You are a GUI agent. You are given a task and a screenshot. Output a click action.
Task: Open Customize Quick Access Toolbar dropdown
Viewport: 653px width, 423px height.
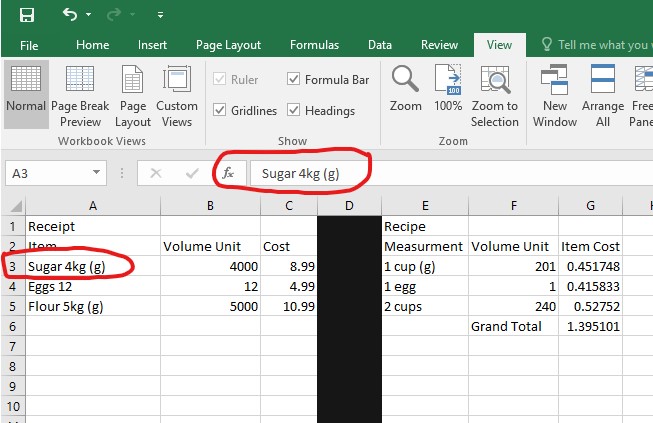[x=160, y=16]
